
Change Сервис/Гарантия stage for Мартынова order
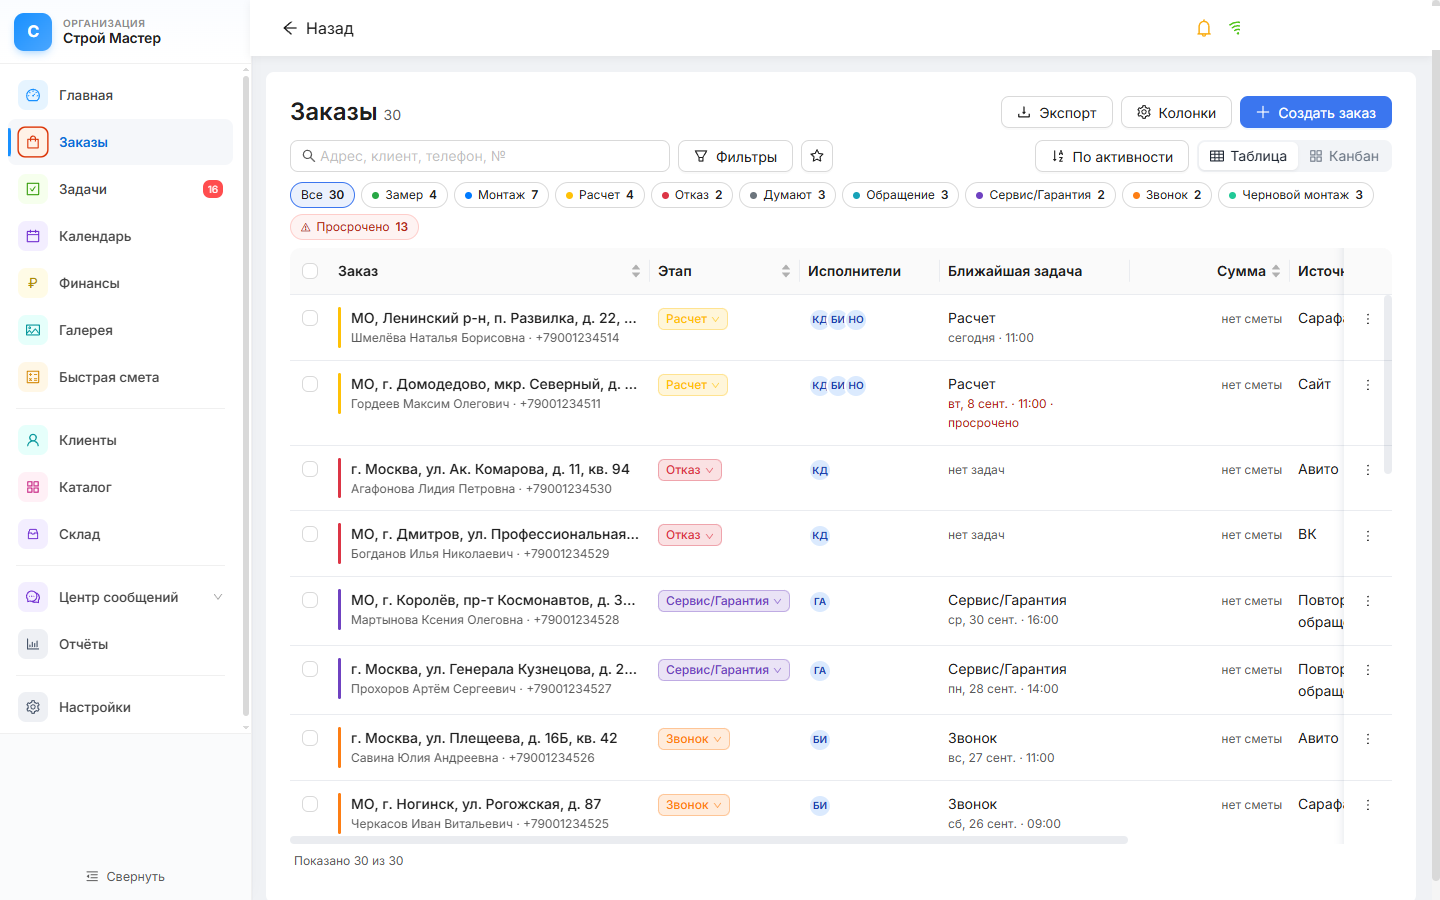tap(724, 601)
